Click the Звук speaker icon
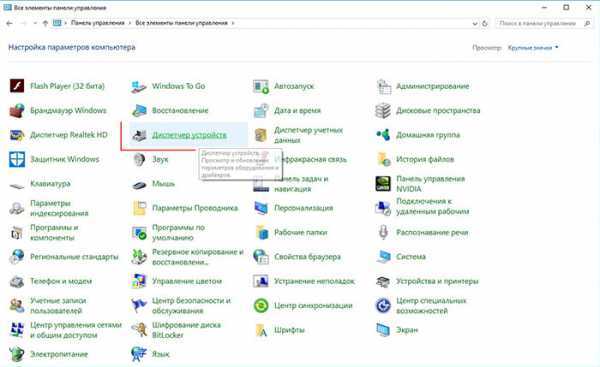The width and height of the screenshot is (600, 367). click(139, 159)
